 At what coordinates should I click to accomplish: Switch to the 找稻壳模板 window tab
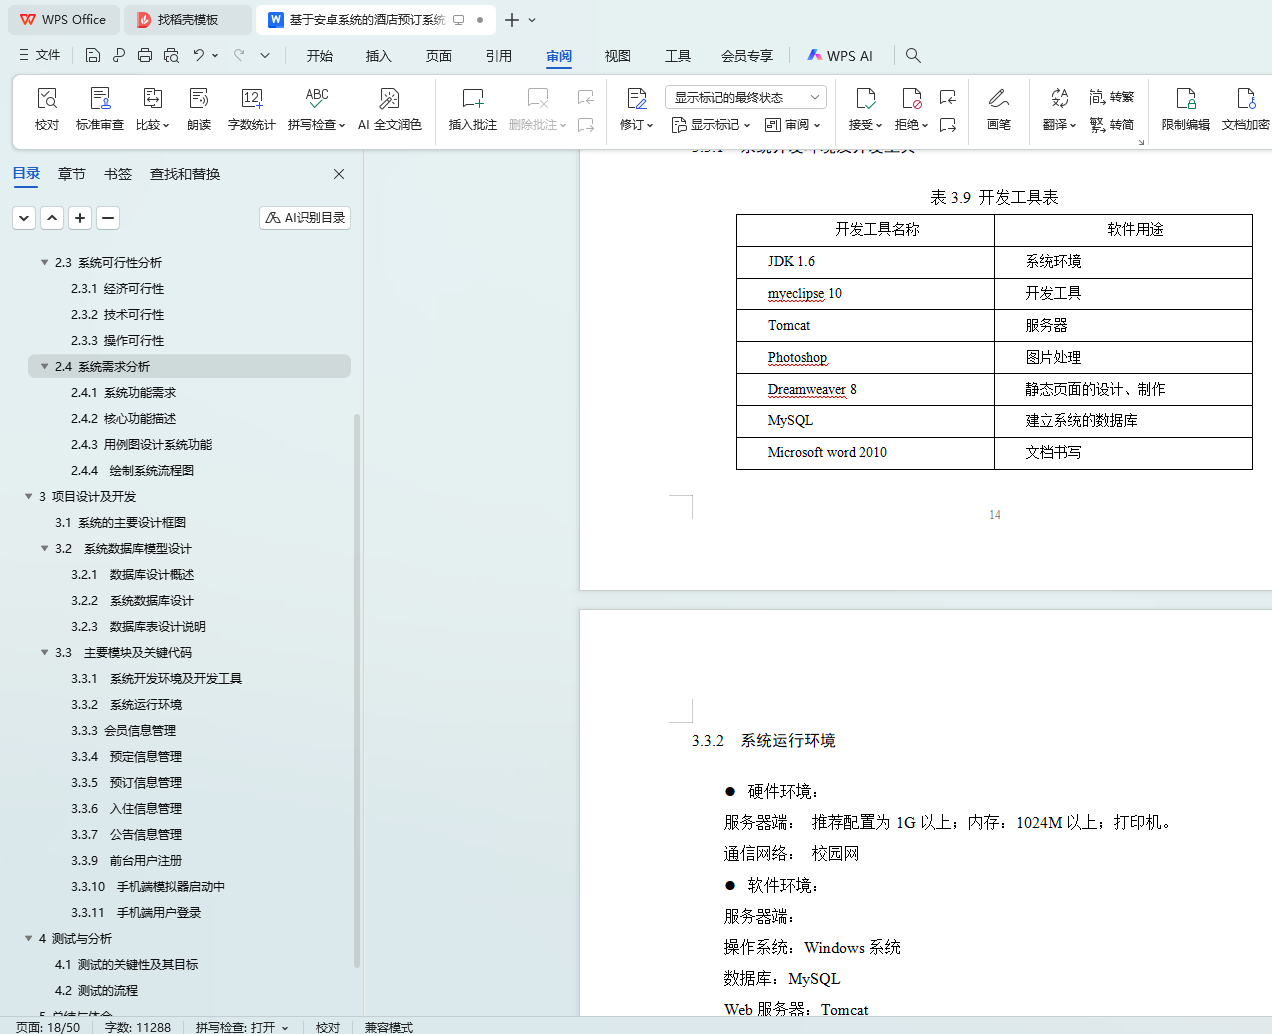[x=188, y=19]
